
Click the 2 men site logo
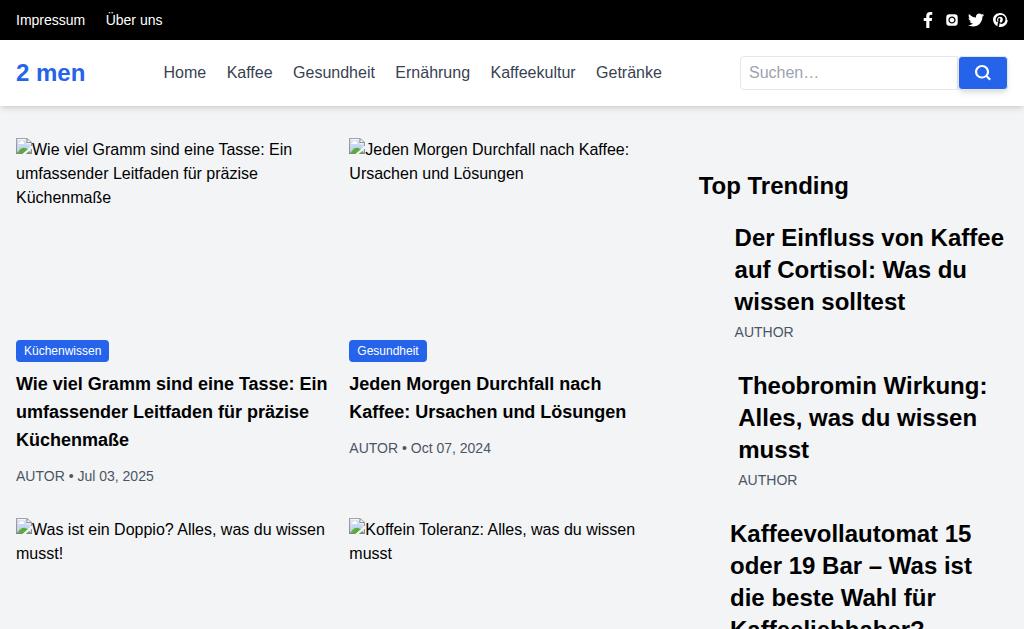50,73
